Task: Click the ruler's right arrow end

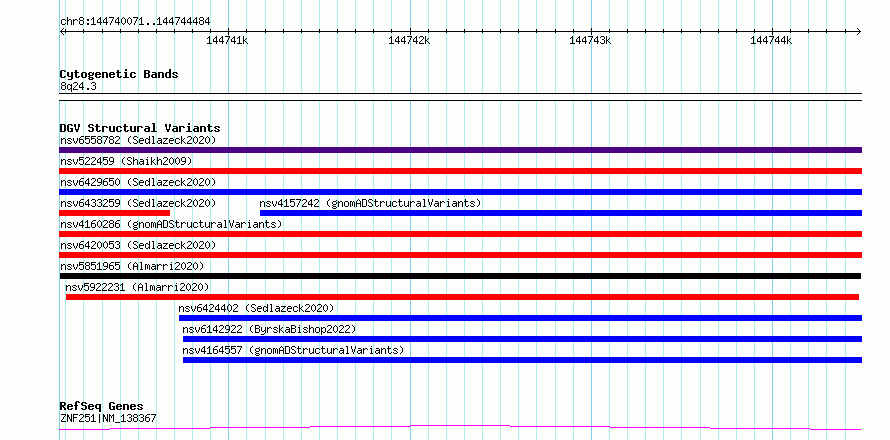Action: [x=859, y=32]
